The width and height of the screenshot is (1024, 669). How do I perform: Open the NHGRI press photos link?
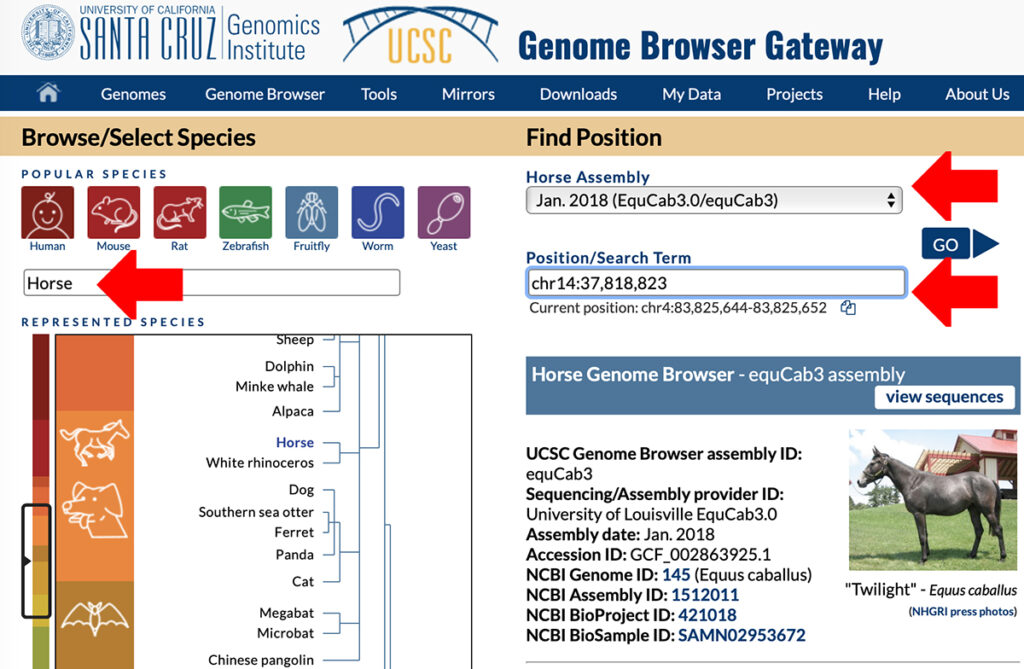tap(963, 612)
